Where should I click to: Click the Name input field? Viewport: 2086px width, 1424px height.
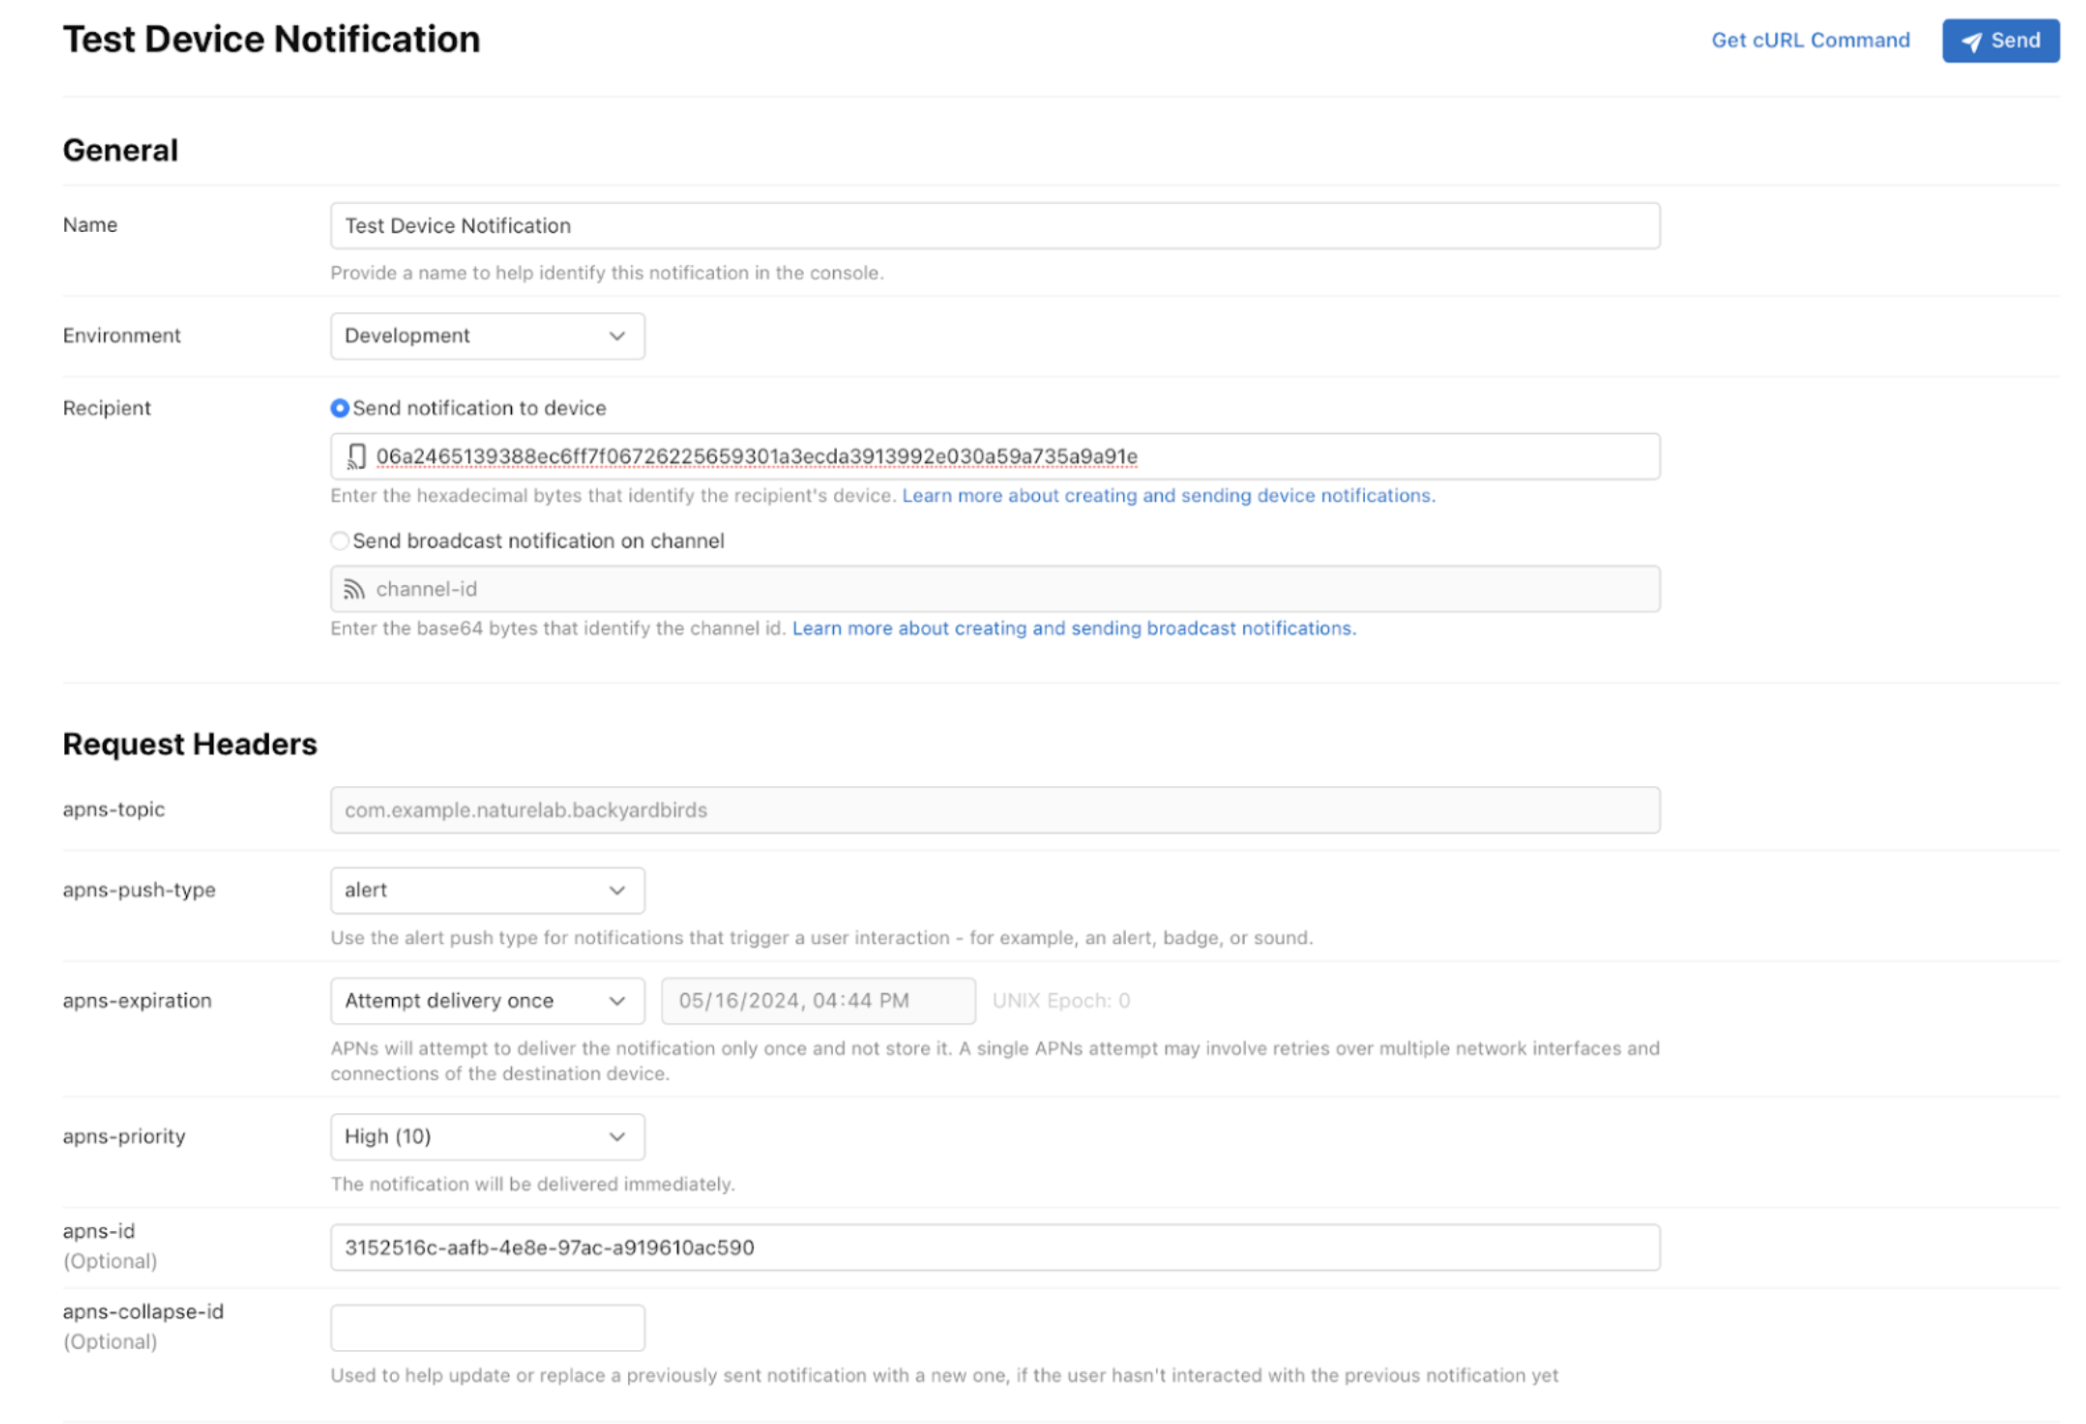pos(994,226)
